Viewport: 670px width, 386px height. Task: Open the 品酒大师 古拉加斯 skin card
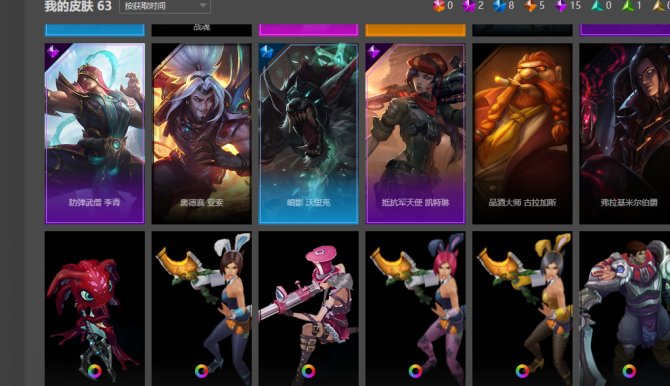(522, 133)
